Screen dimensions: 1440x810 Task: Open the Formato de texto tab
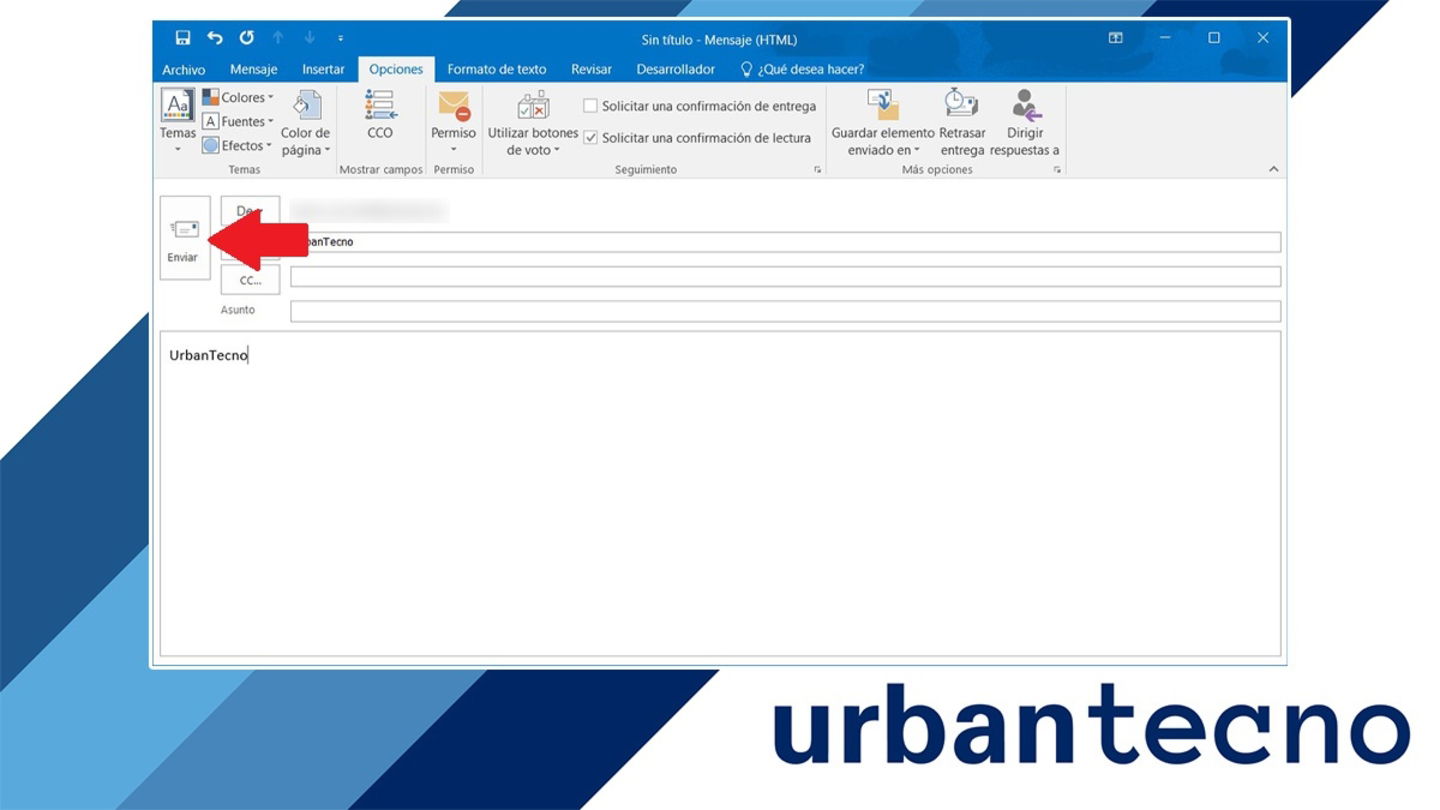point(497,69)
